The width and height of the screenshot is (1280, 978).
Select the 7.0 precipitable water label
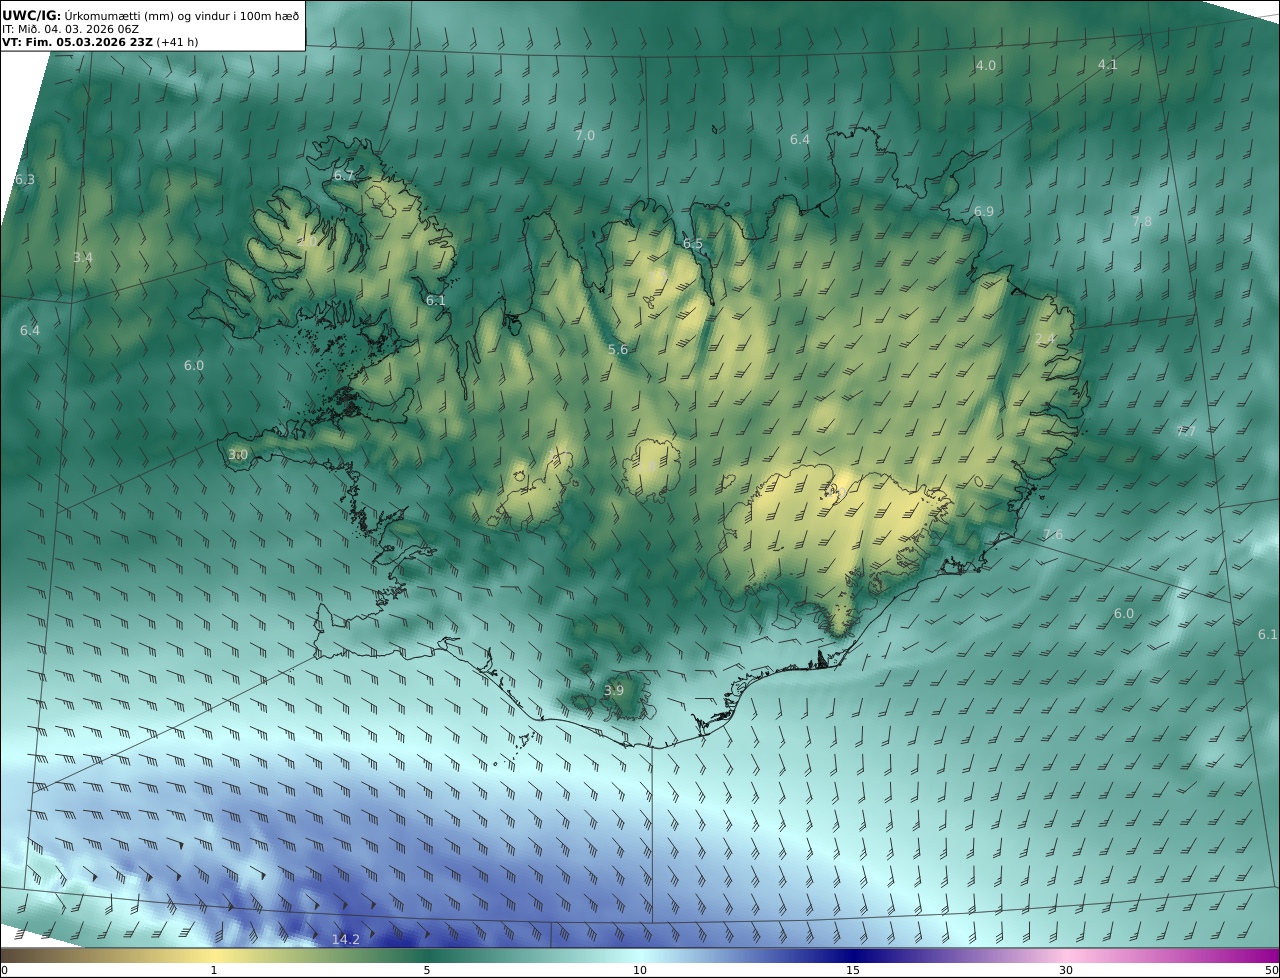[585, 135]
